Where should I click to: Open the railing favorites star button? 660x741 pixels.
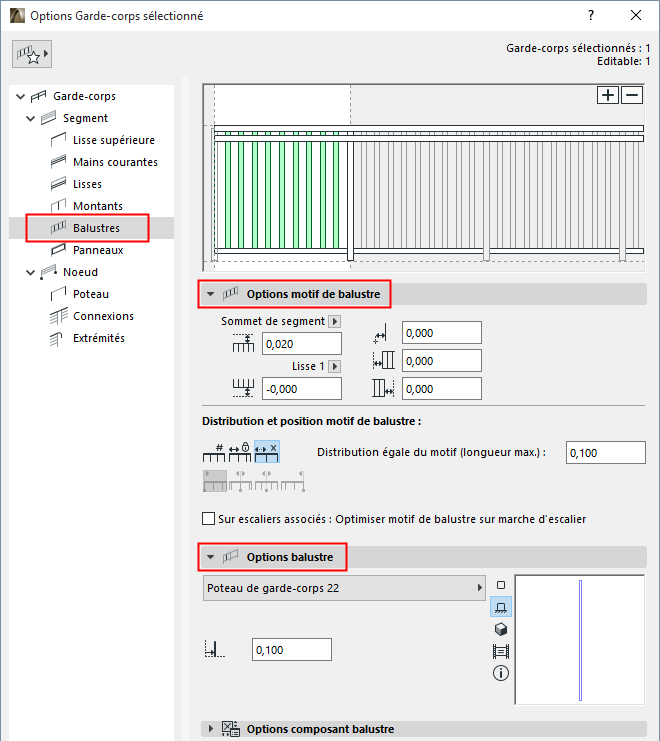point(32,54)
